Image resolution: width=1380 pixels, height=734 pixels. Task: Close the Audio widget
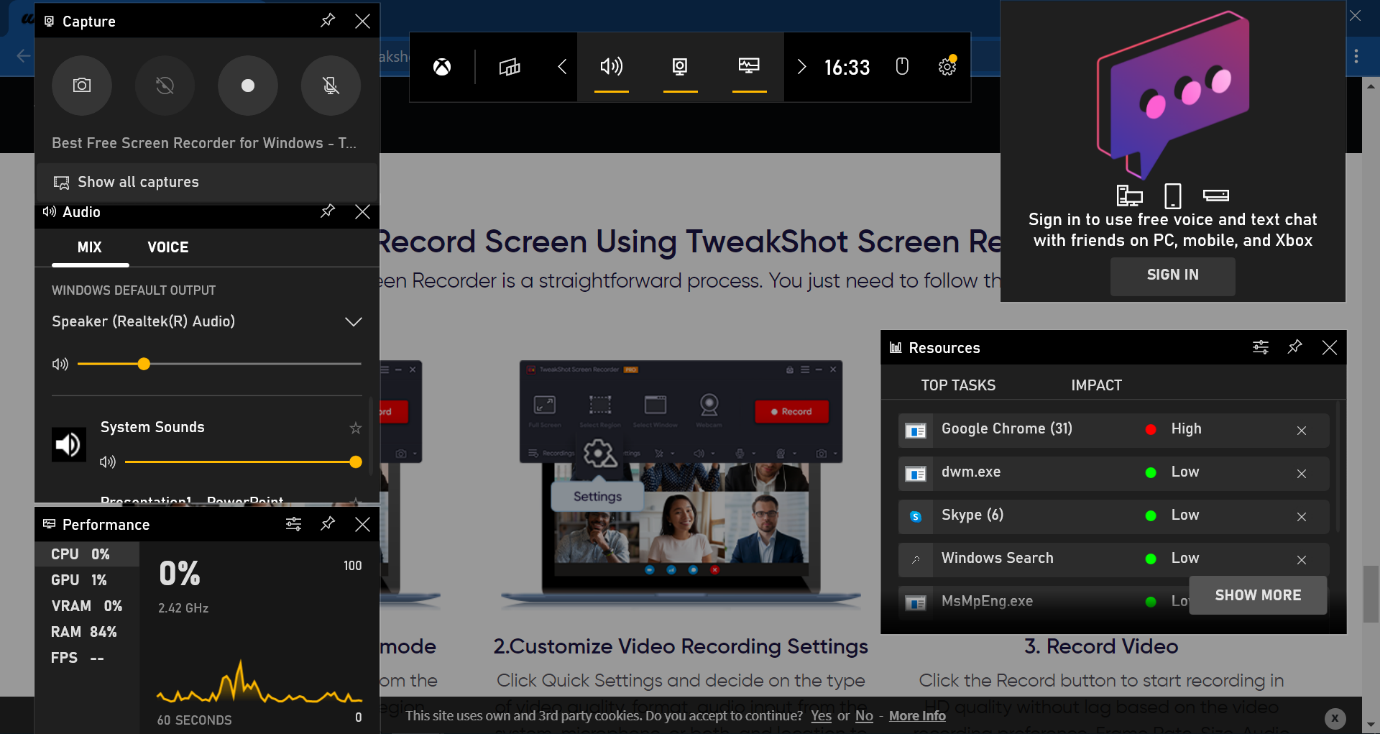[x=362, y=212]
